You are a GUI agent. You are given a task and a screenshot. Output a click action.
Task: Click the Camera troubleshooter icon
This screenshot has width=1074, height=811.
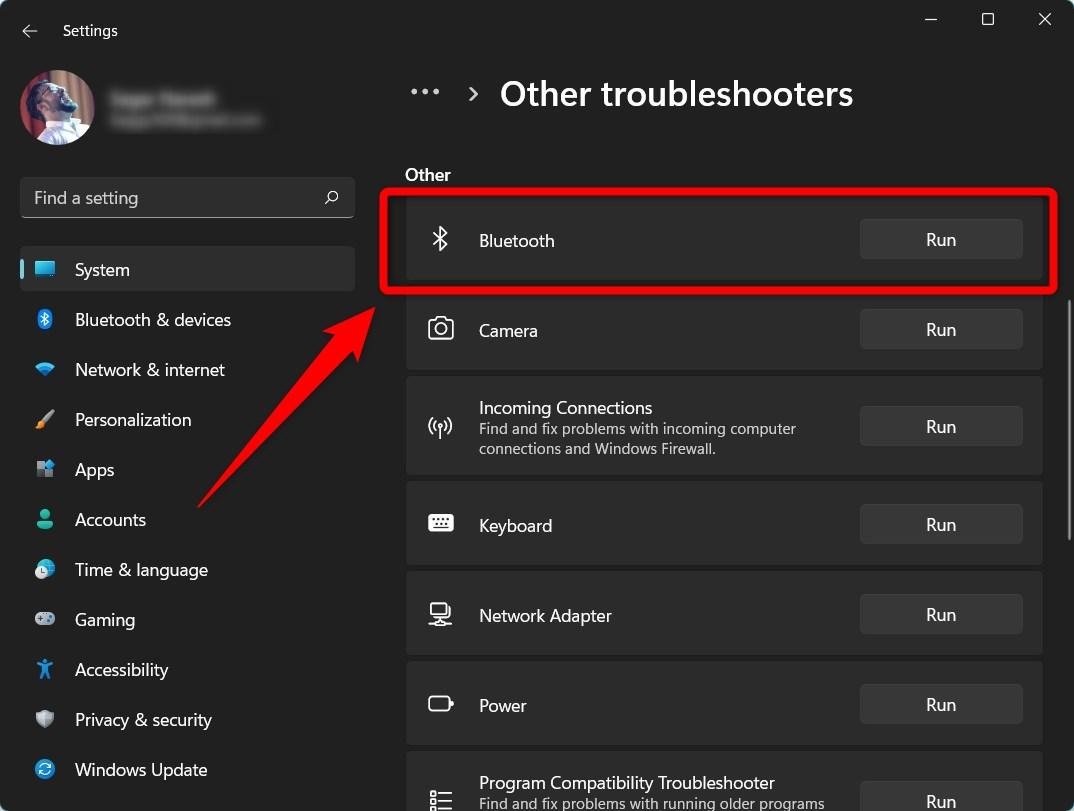[x=441, y=329]
